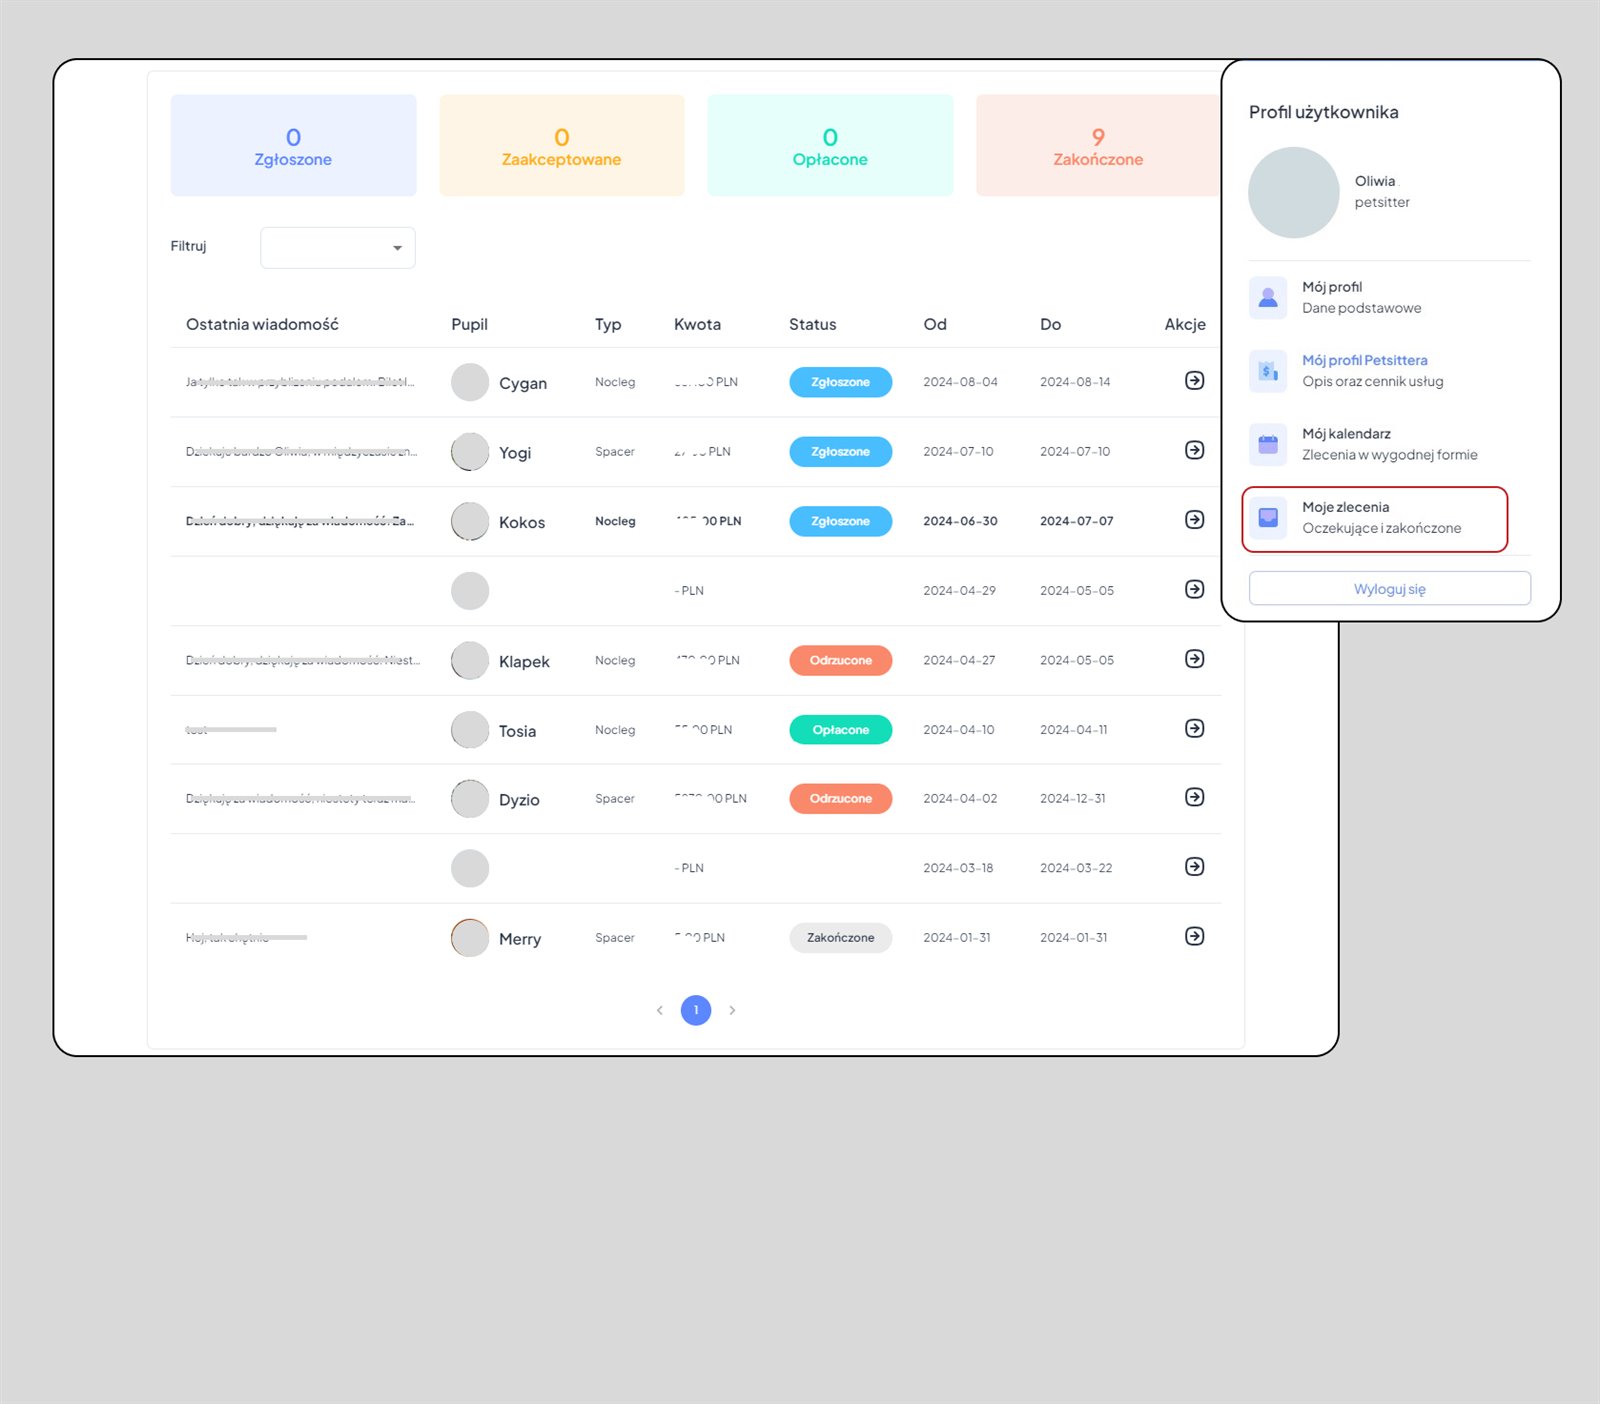Open action arrow for Cygan order
Image resolution: width=1600 pixels, height=1404 pixels.
1194,381
